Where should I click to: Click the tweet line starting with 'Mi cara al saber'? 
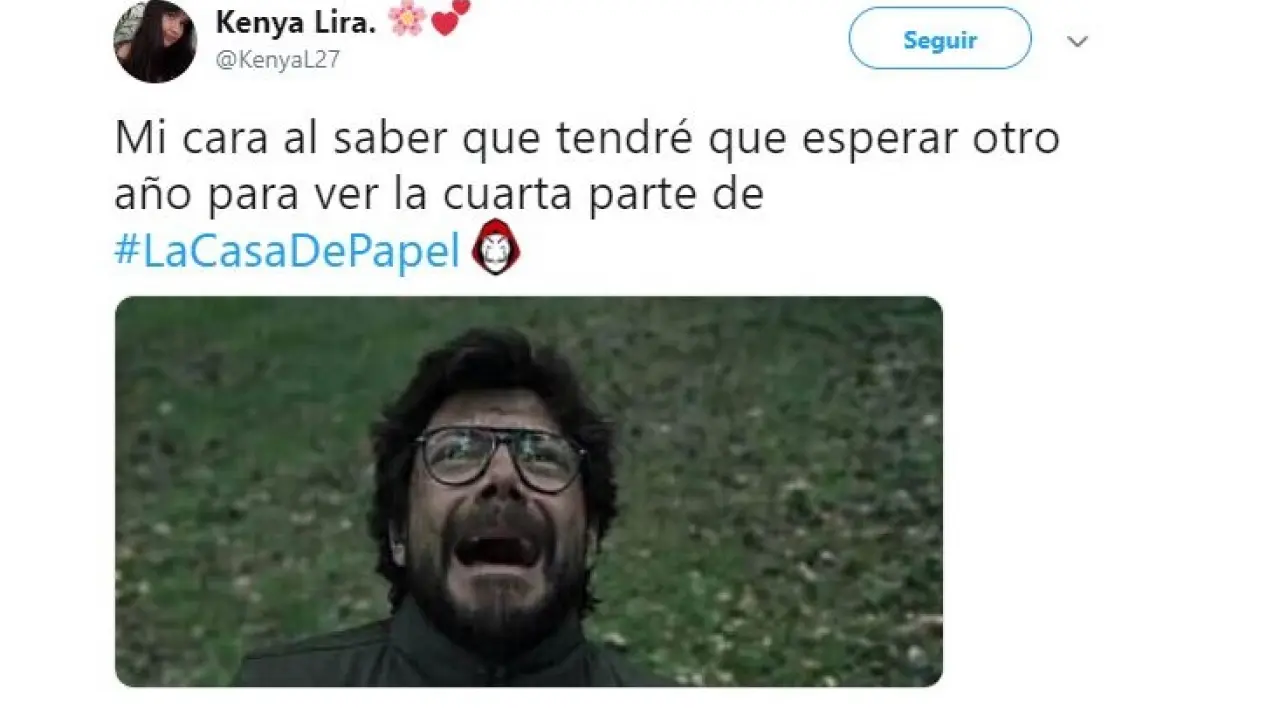[587, 137]
